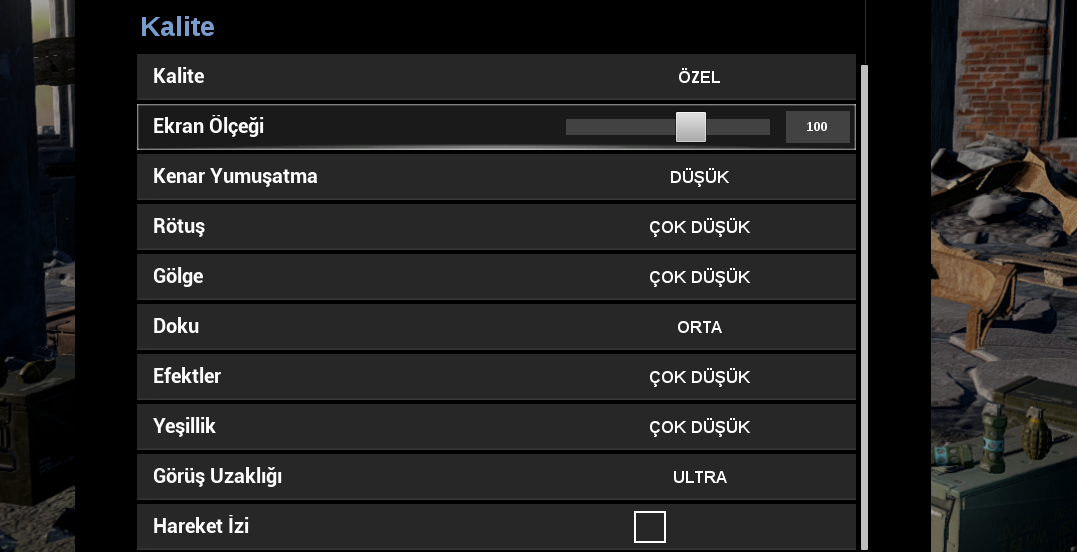This screenshot has width=1077, height=552.
Task: Select the Kenar Yumuşatma row label
Action: coord(235,177)
